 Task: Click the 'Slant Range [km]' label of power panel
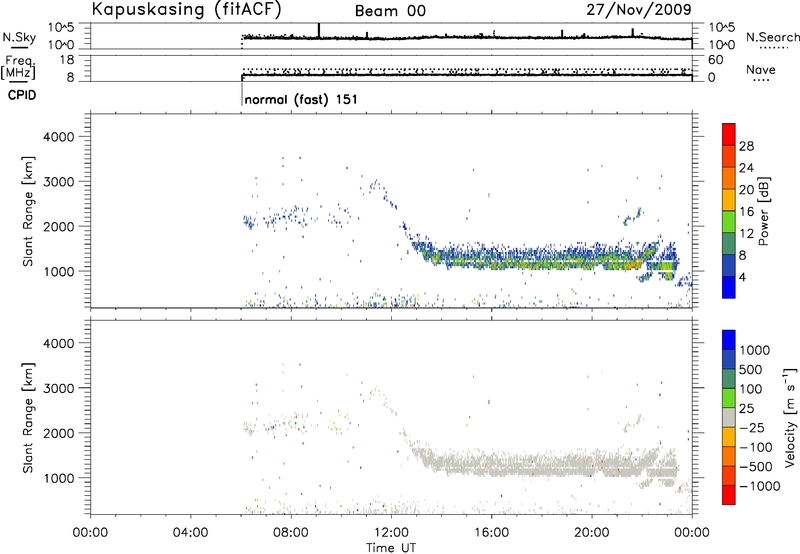[28, 211]
